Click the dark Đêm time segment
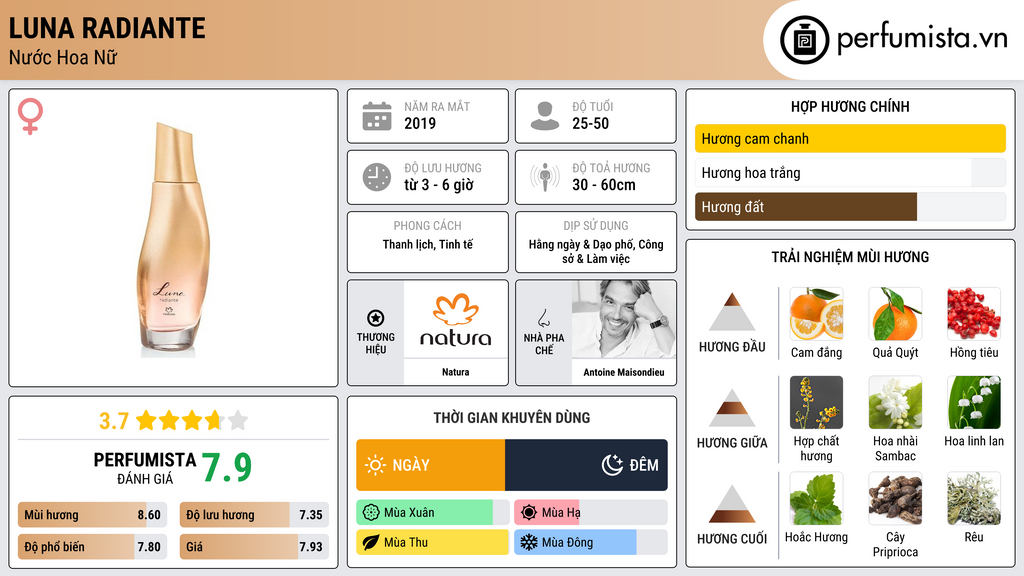This screenshot has height=576, width=1024. (x=586, y=465)
